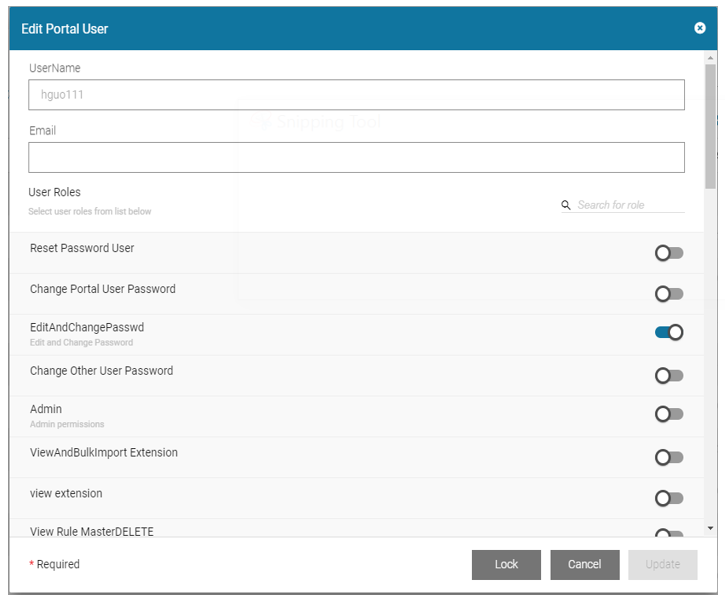Image resolution: width=725 pixels, height=602 pixels.
Task: Click the Lock button
Action: pyautogui.click(x=506, y=565)
